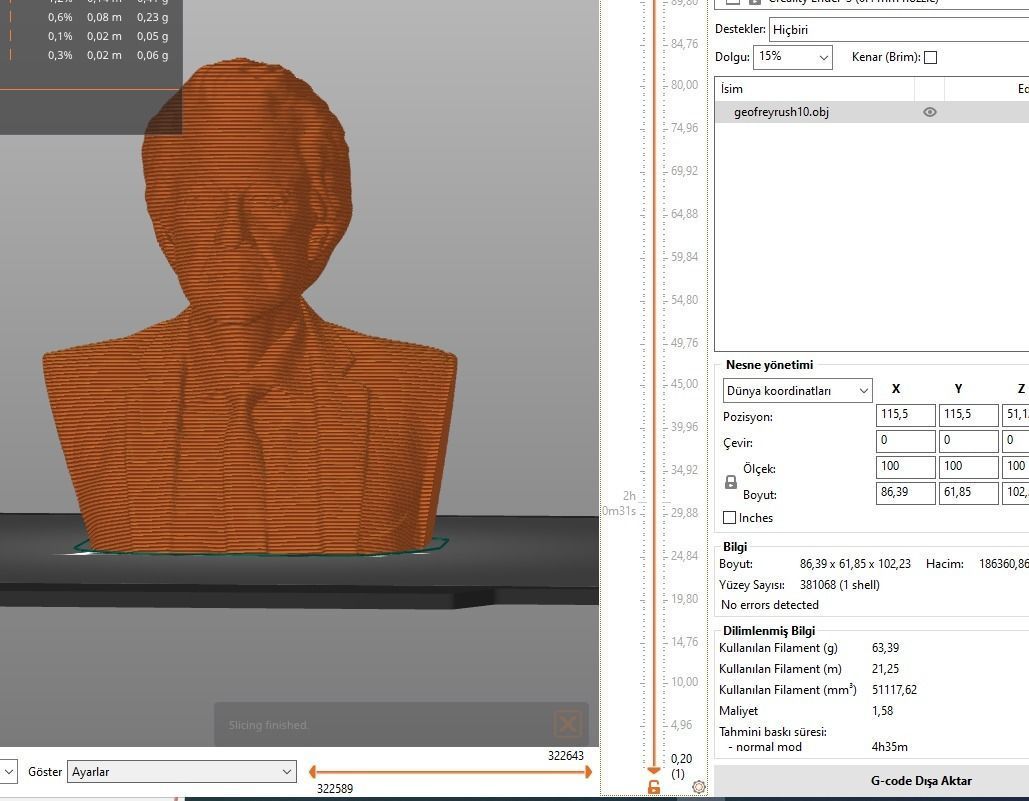The height and width of the screenshot is (801, 1029).
Task: Click the Ölçek Z scale field
Action: click(1015, 467)
